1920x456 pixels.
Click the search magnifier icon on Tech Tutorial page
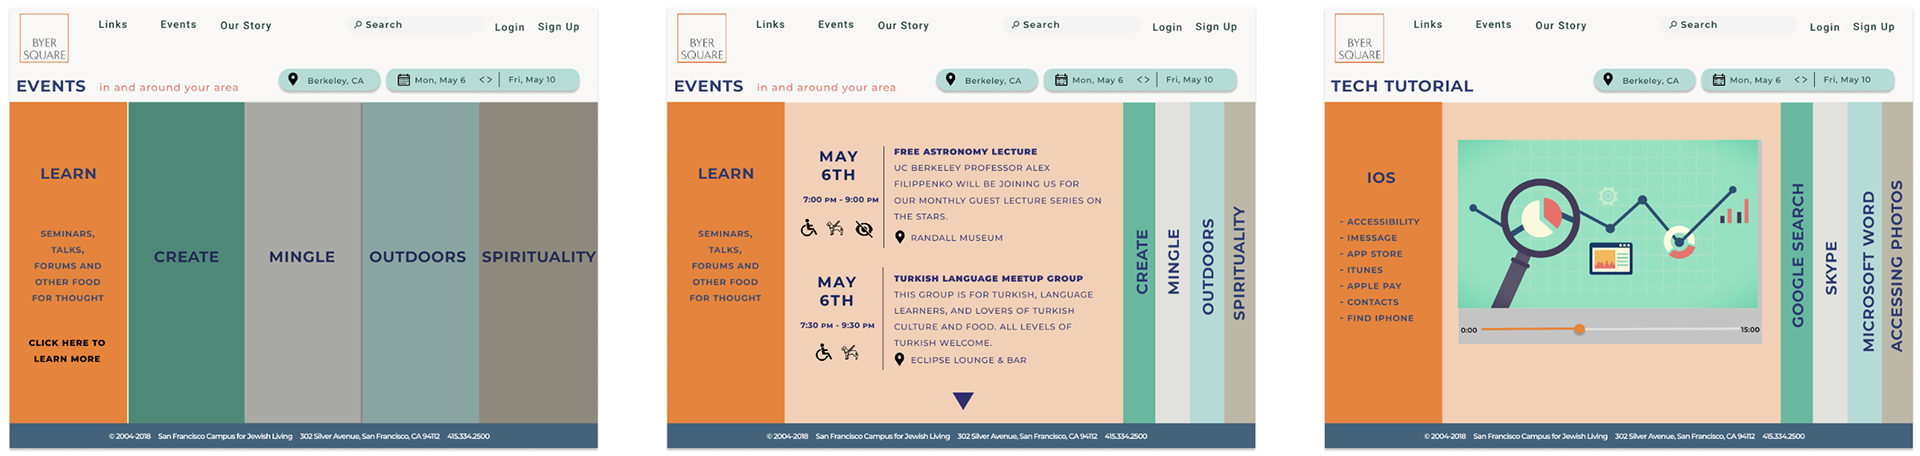[1672, 24]
